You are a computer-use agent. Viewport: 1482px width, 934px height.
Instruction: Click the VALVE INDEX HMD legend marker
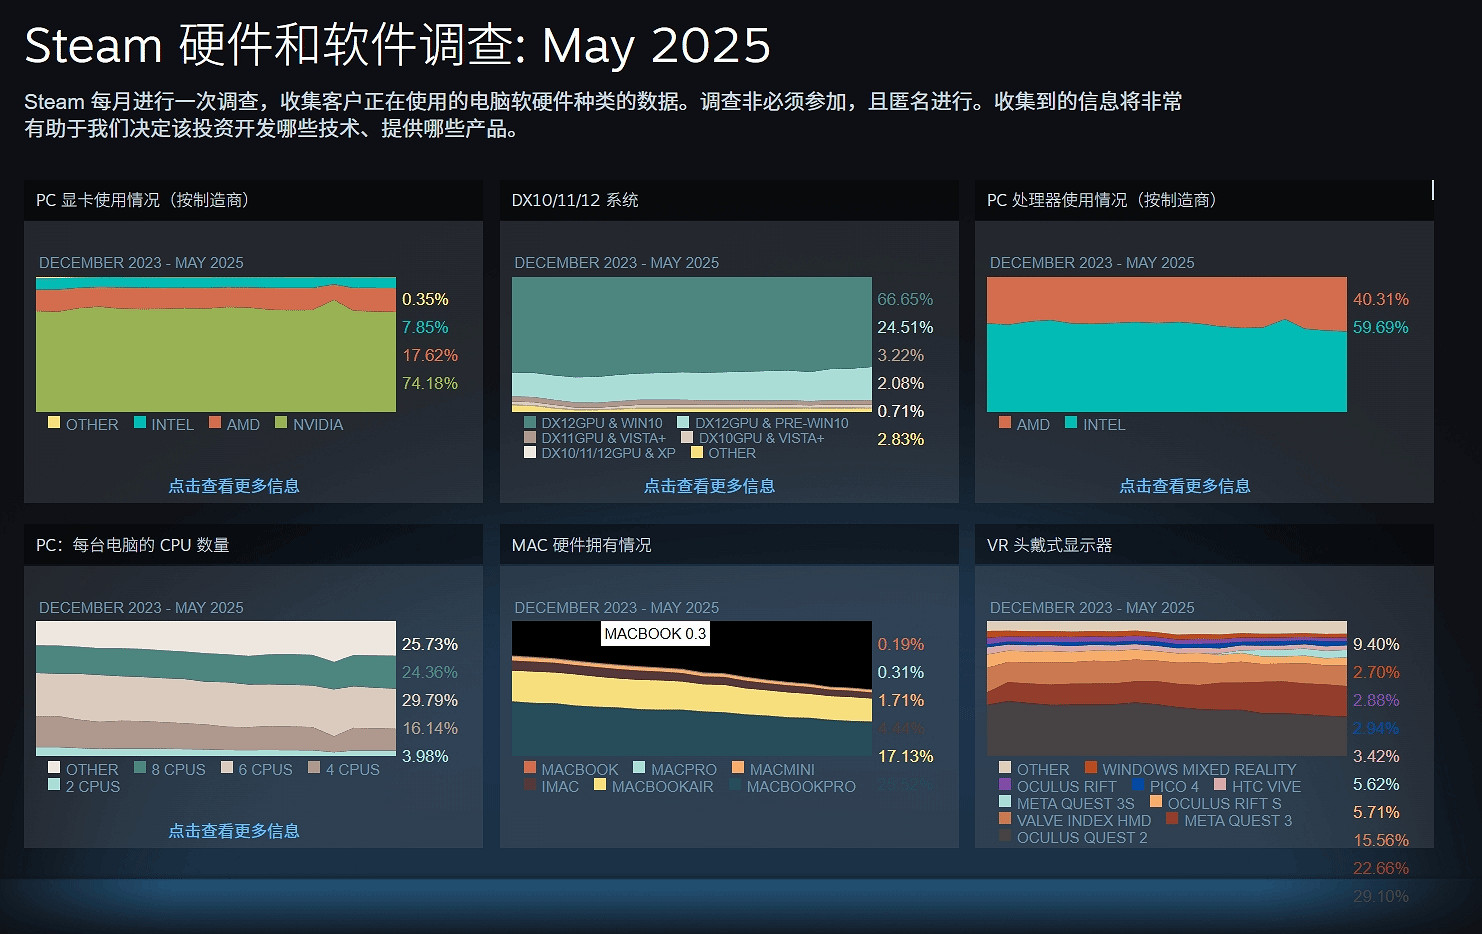tap(1003, 820)
